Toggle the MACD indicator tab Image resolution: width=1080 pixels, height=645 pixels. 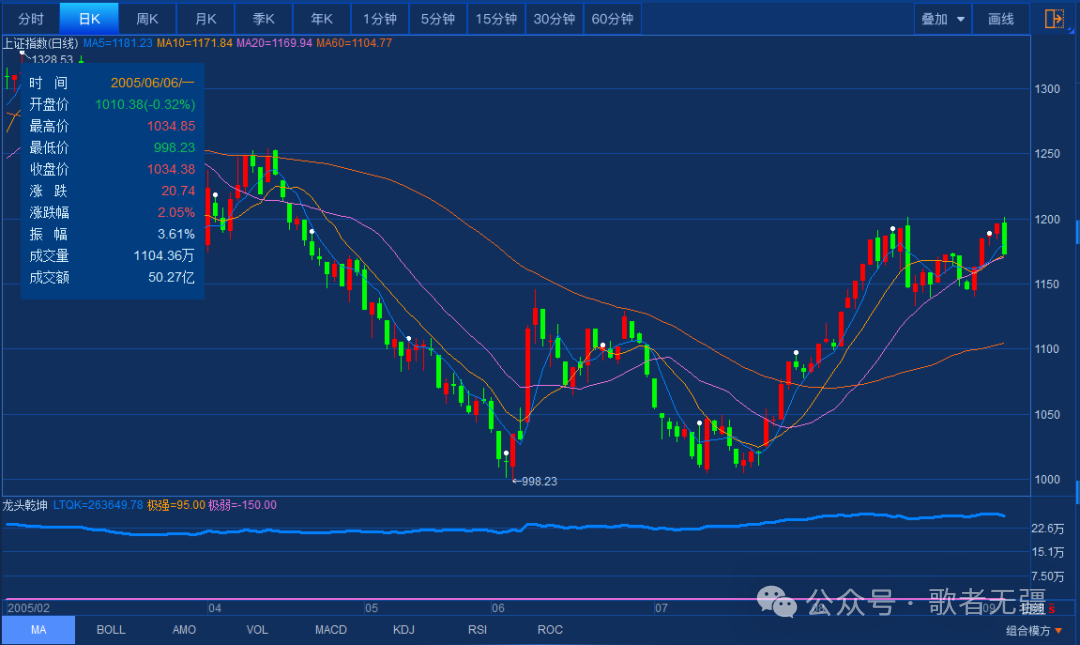point(331,630)
